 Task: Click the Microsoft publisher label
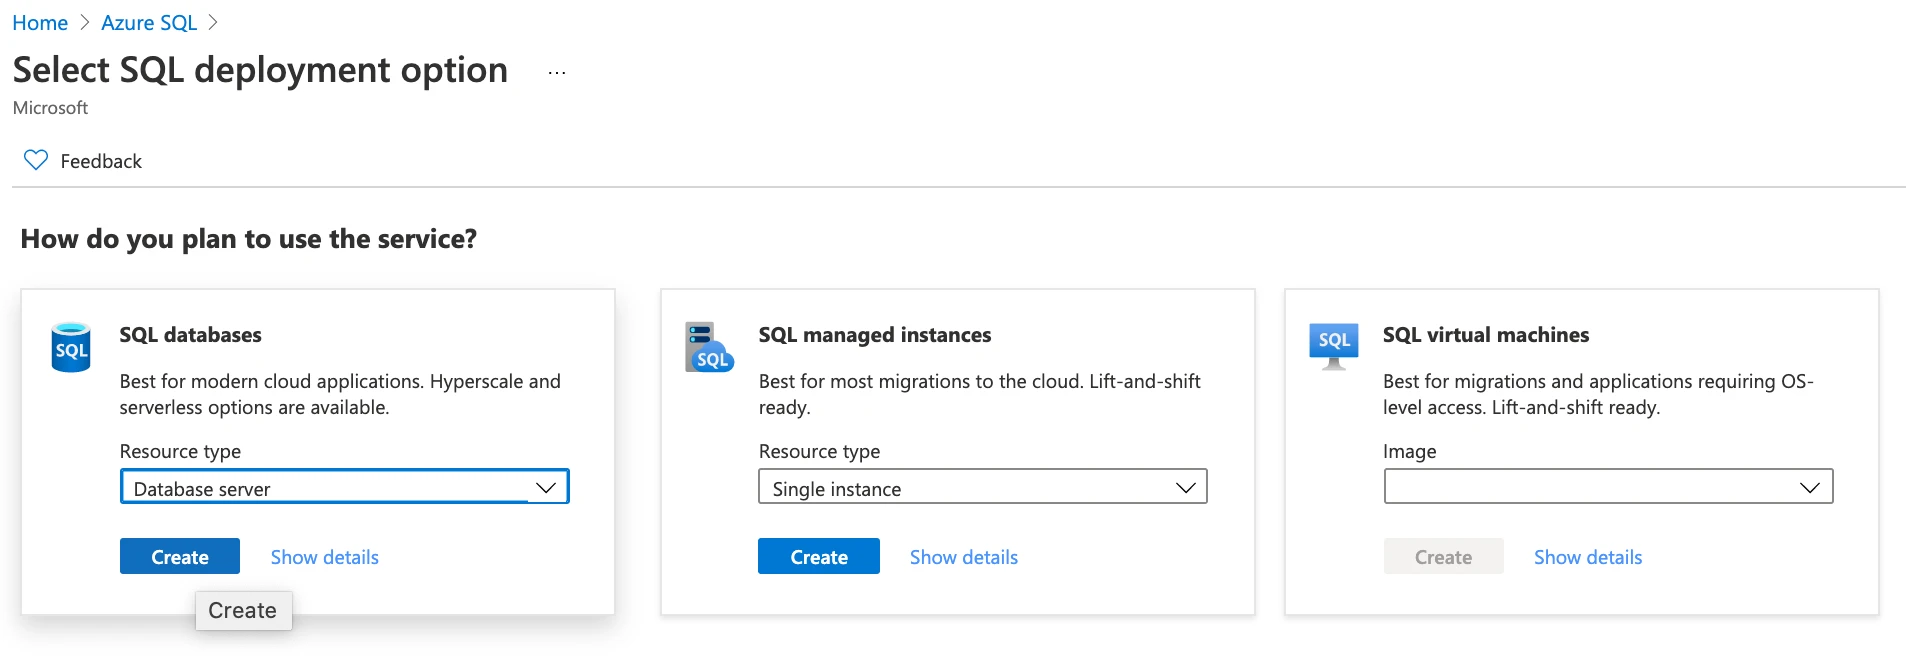click(x=50, y=107)
